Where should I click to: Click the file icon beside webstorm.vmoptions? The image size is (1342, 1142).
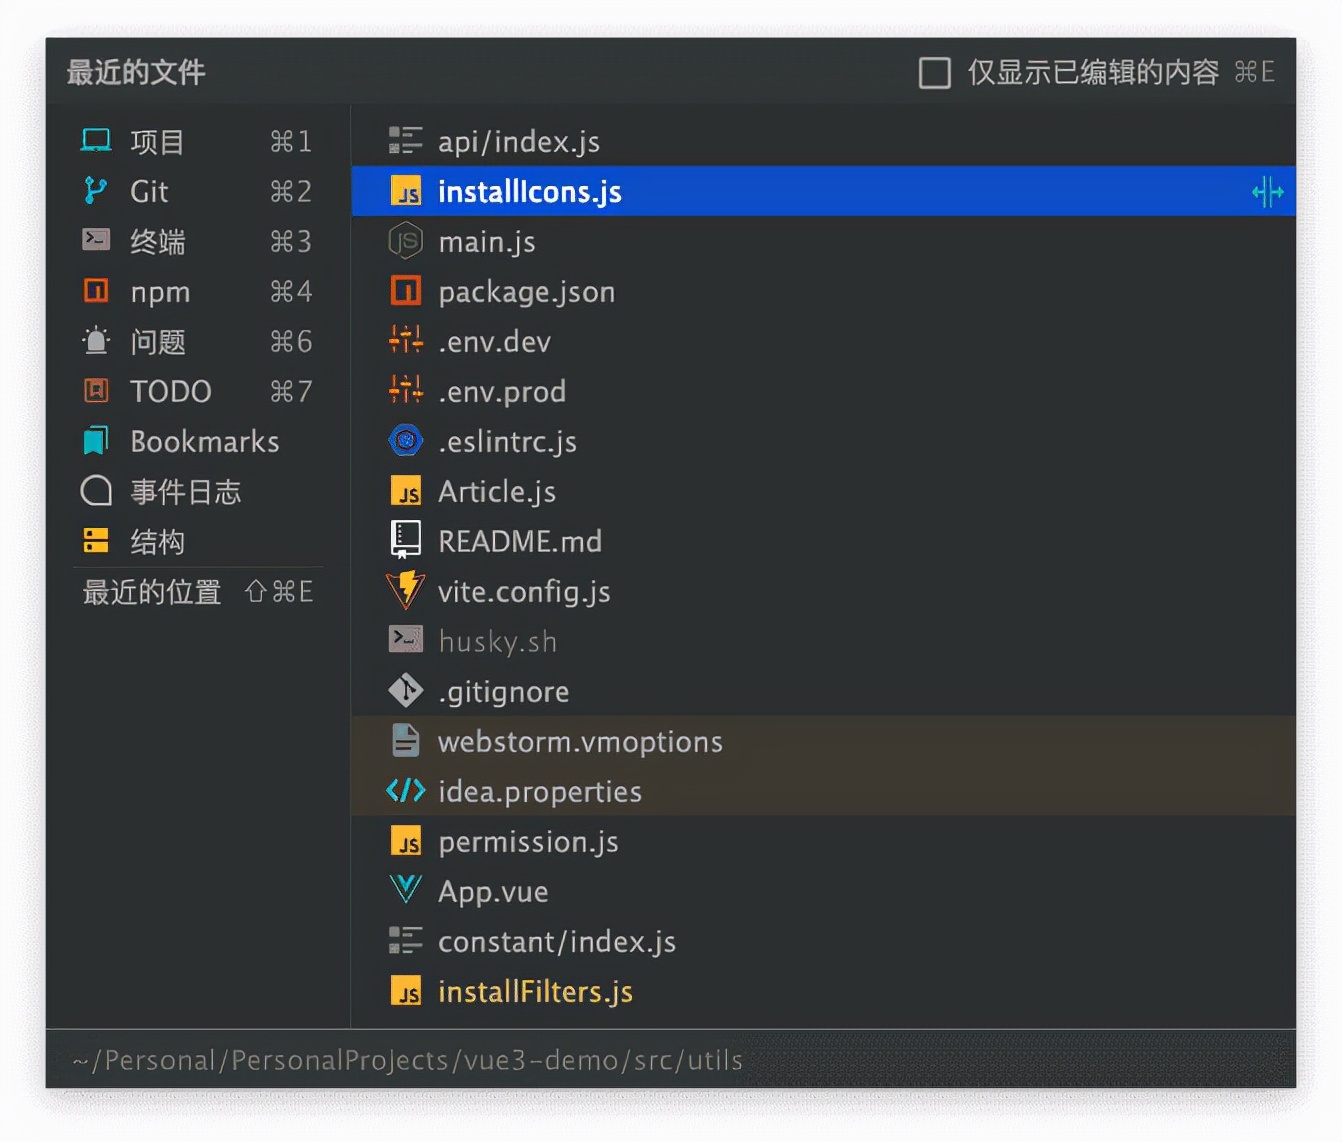tap(405, 741)
